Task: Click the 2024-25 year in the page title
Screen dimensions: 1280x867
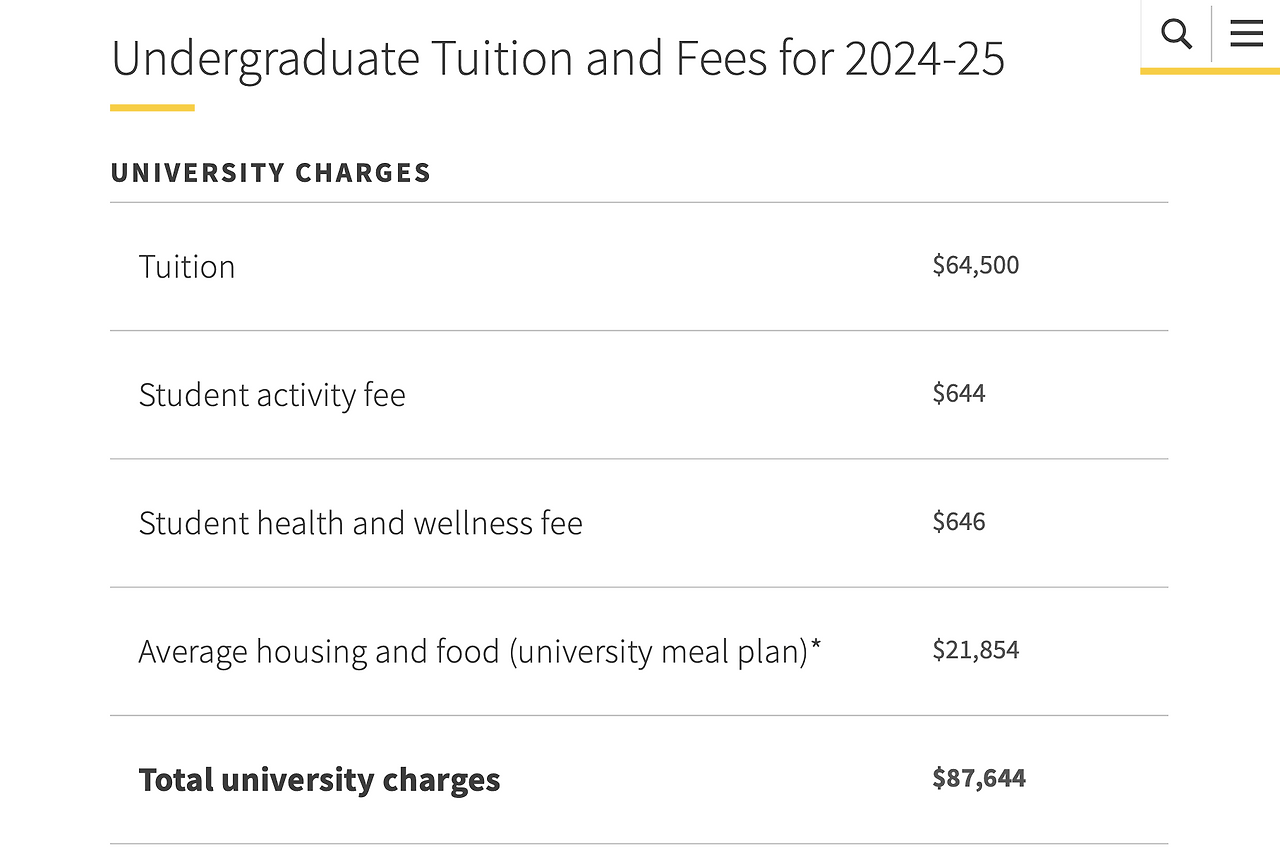Action: pyautogui.click(x=924, y=58)
